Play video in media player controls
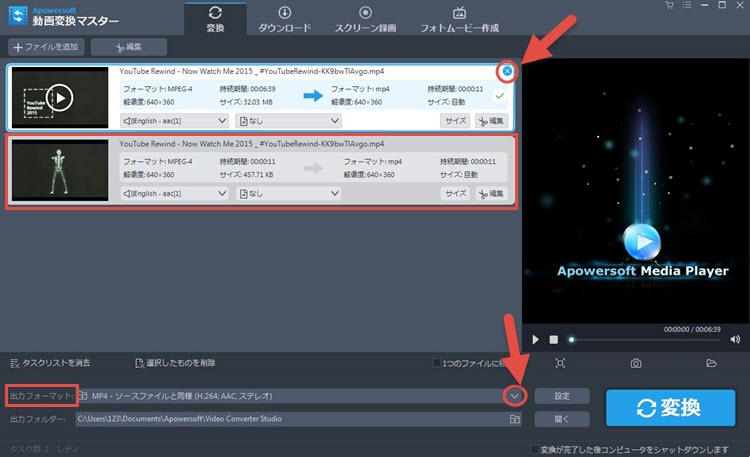Image resolution: width=750 pixels, height=457 pixels. click(x=535, y=340)
